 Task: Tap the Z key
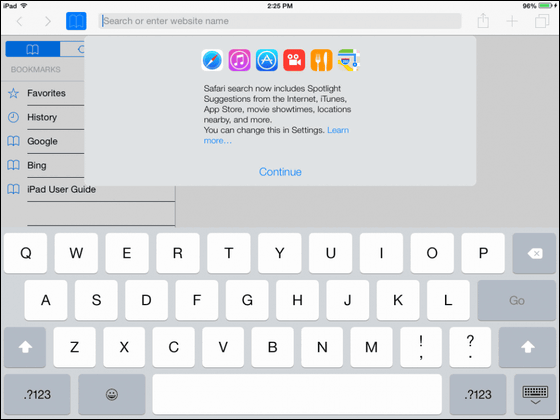(75, 347)
